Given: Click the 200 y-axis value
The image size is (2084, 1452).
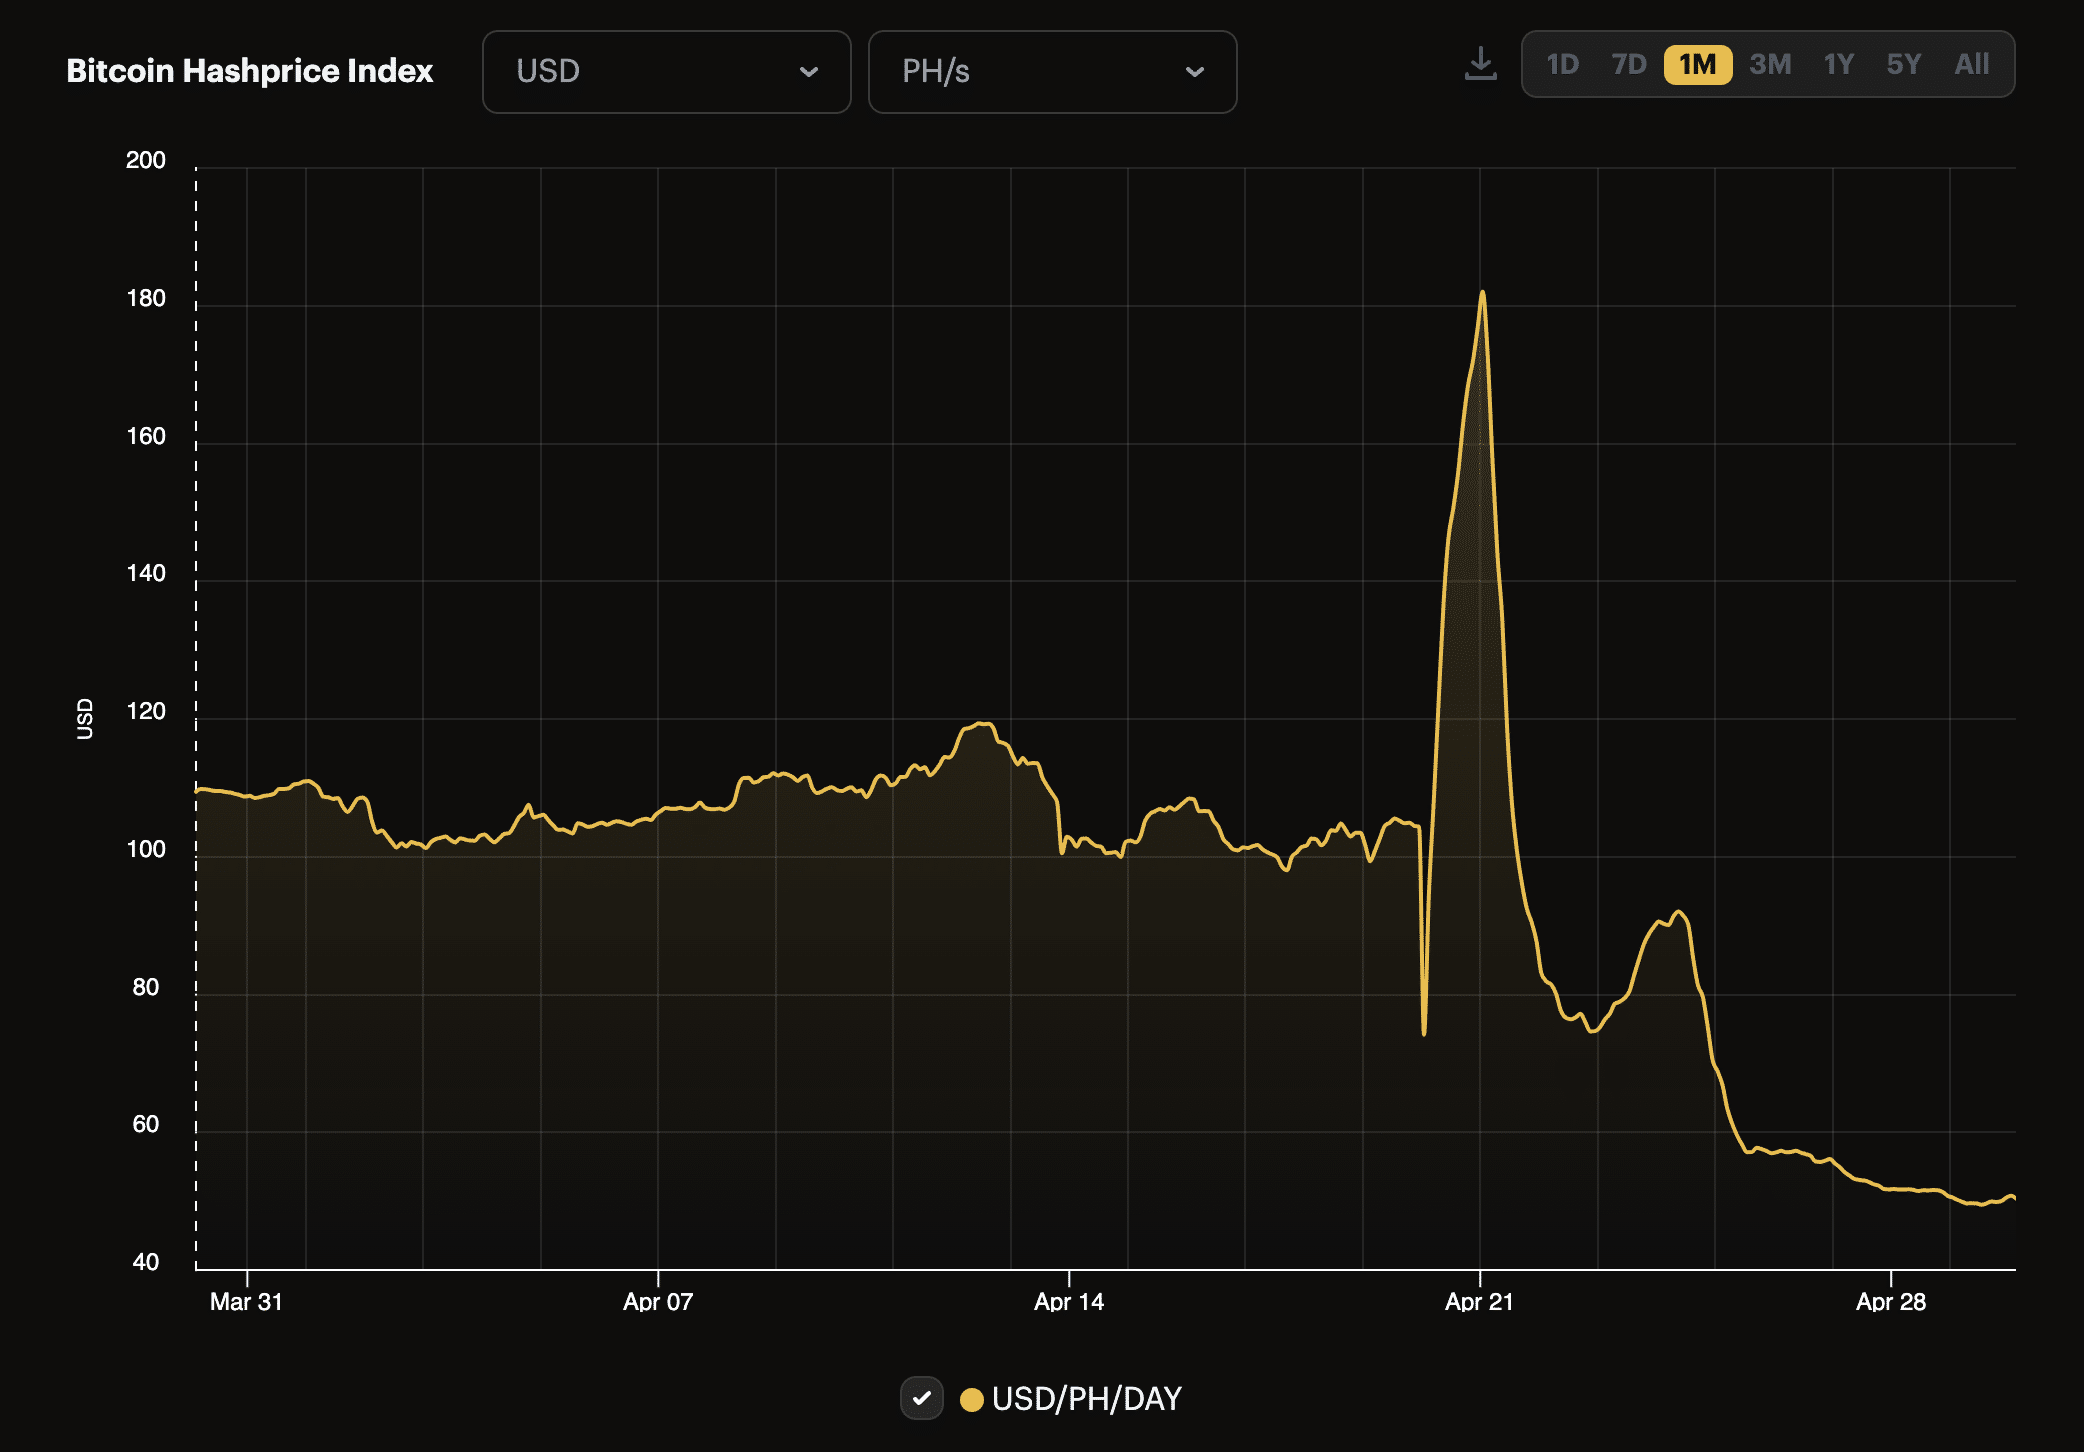Looking at the screenshot, I should point(146,160).
